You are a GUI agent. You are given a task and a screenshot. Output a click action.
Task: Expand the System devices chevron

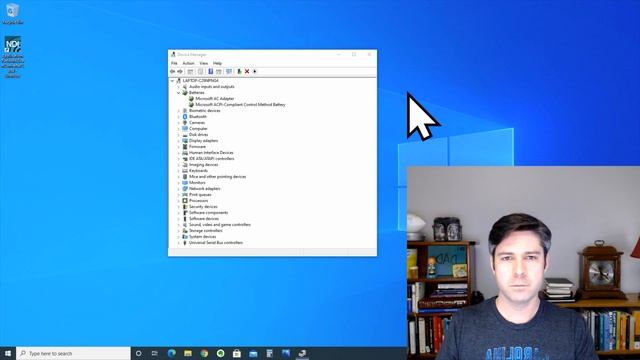178,237
